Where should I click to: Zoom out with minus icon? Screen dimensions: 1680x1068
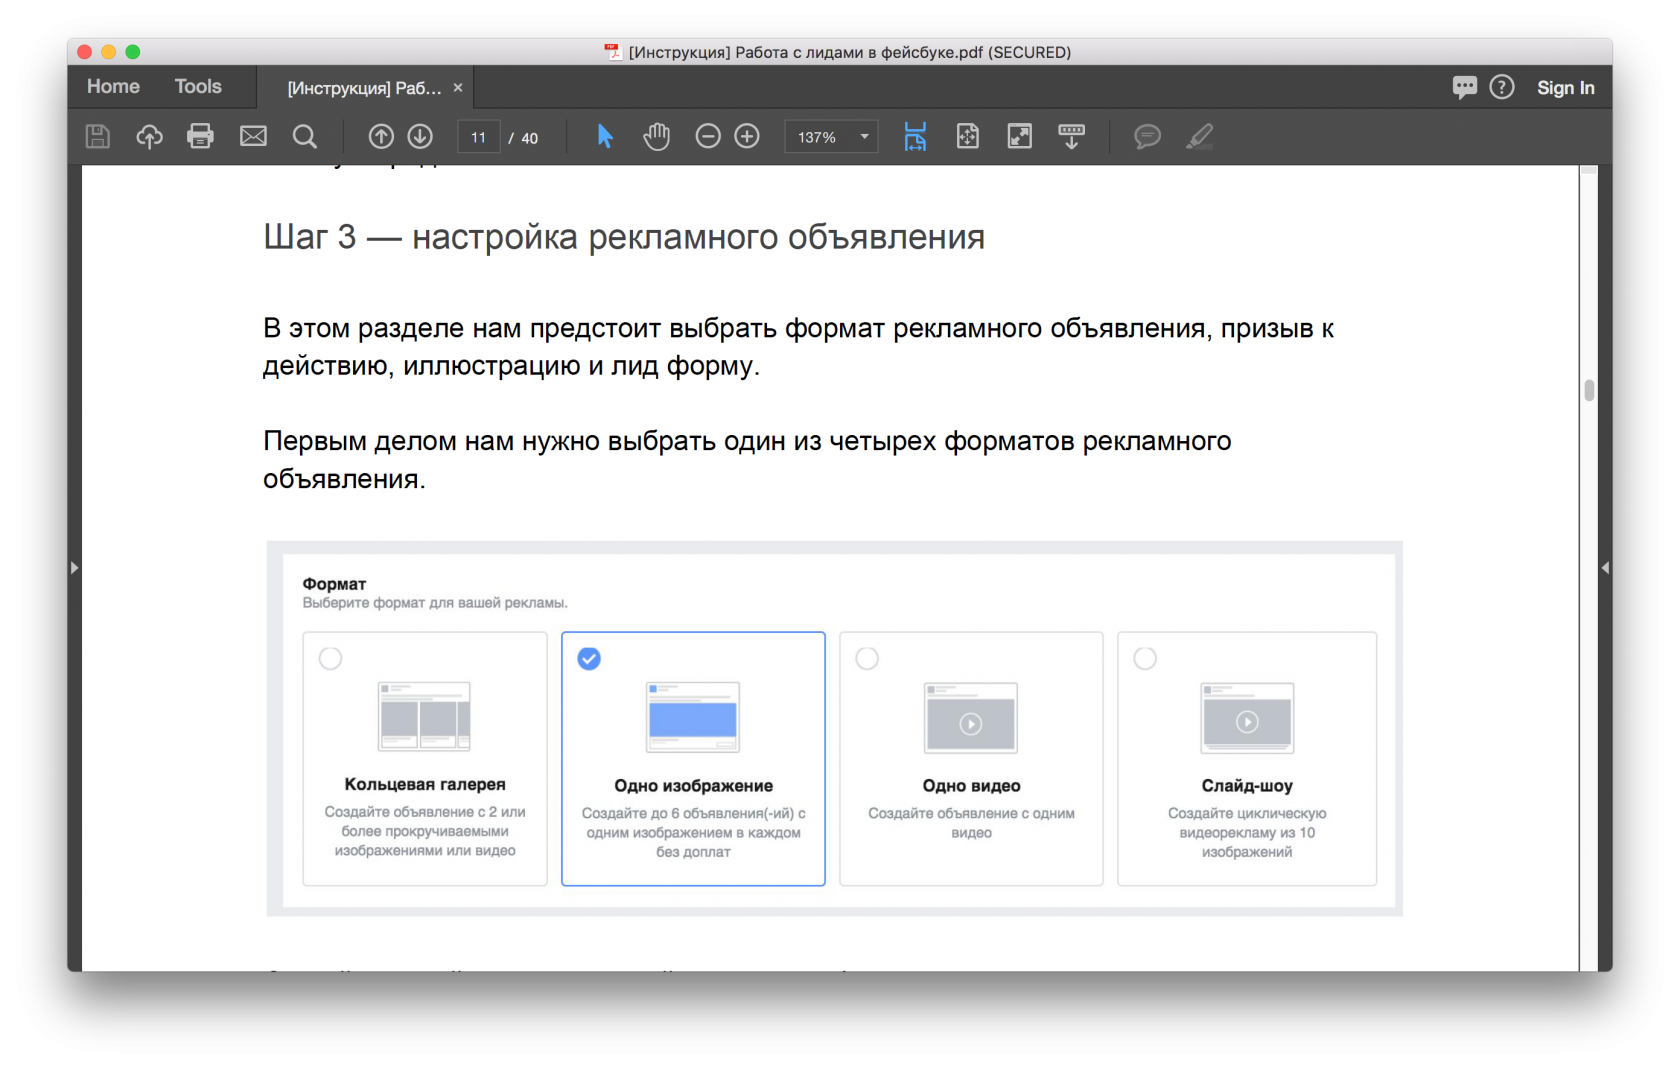point(708,137)
